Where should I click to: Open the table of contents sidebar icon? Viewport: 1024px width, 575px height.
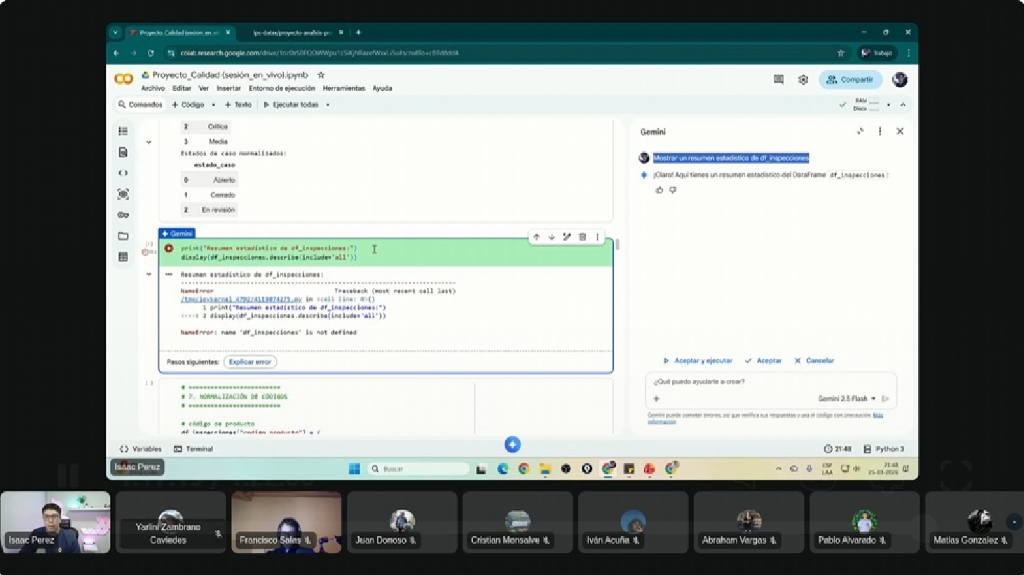tap(123, 131)
